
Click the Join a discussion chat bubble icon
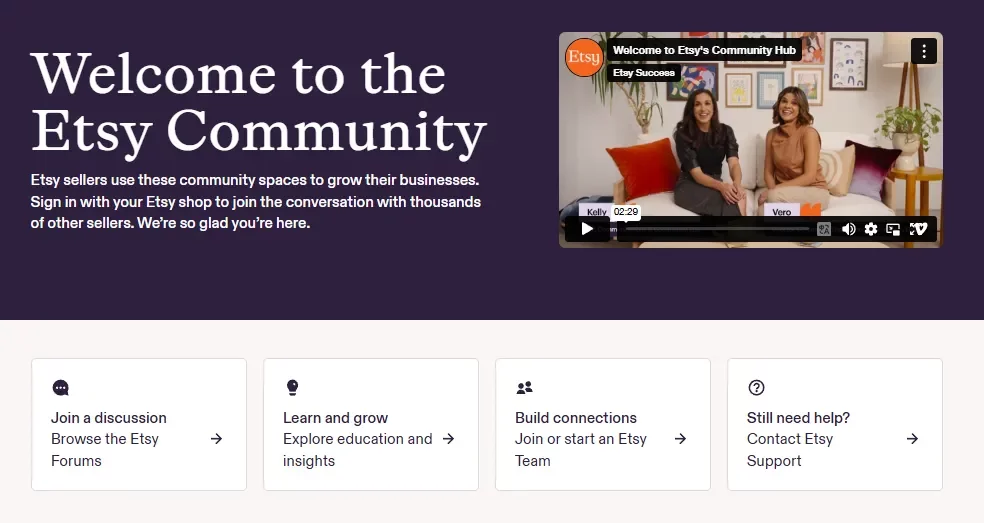(x=60, y=388)
